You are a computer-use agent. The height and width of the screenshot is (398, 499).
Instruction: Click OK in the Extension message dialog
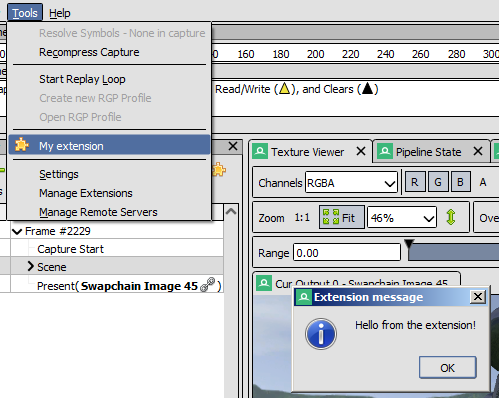(x=447, y=367)
